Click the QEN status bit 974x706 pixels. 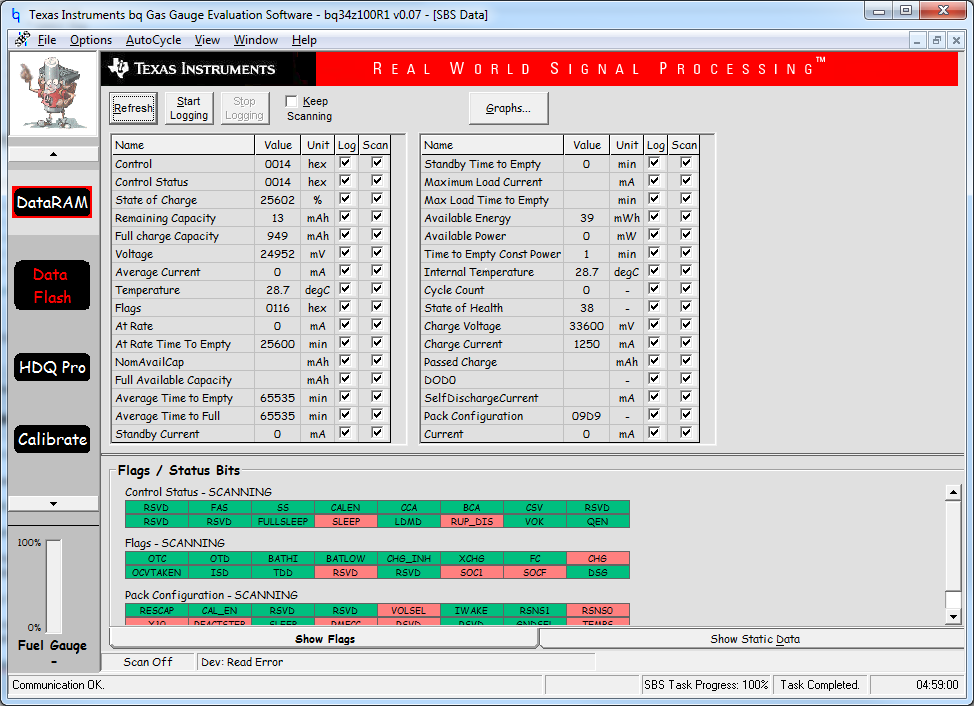(598, 522)
